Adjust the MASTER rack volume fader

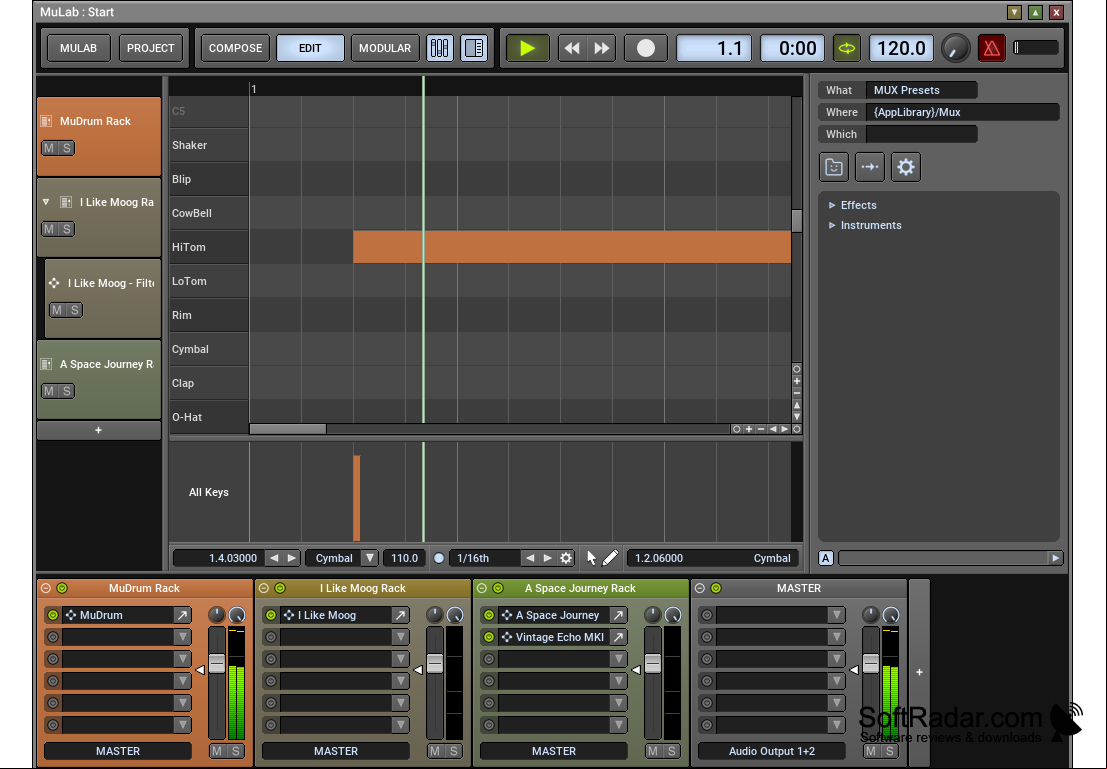[x=871, y=664]
